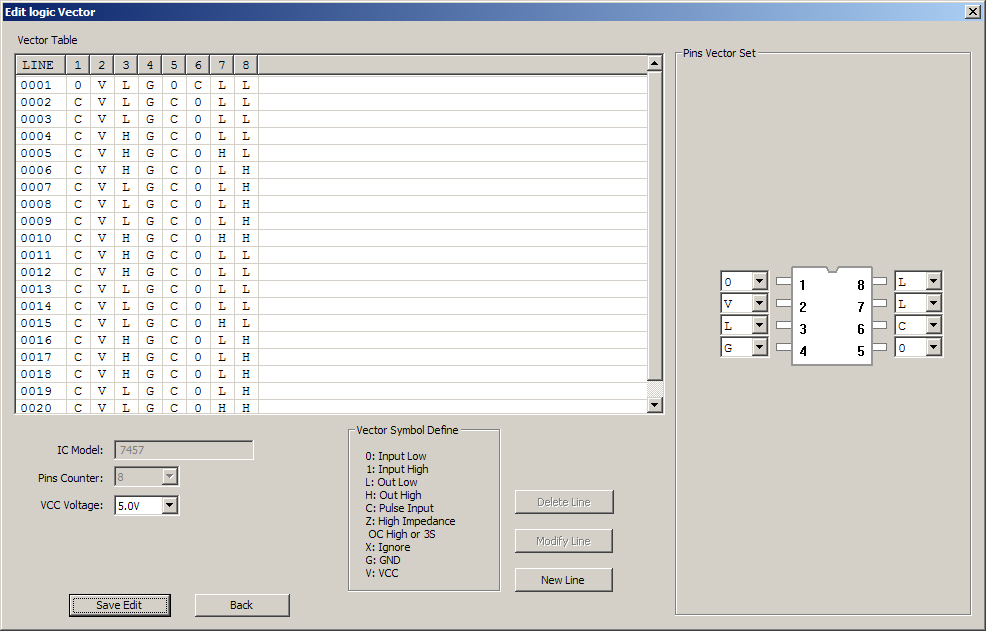The height and width of the screenshot is (631, 986).
Task: Click the Save Edit button
Action: click(119, 605)
